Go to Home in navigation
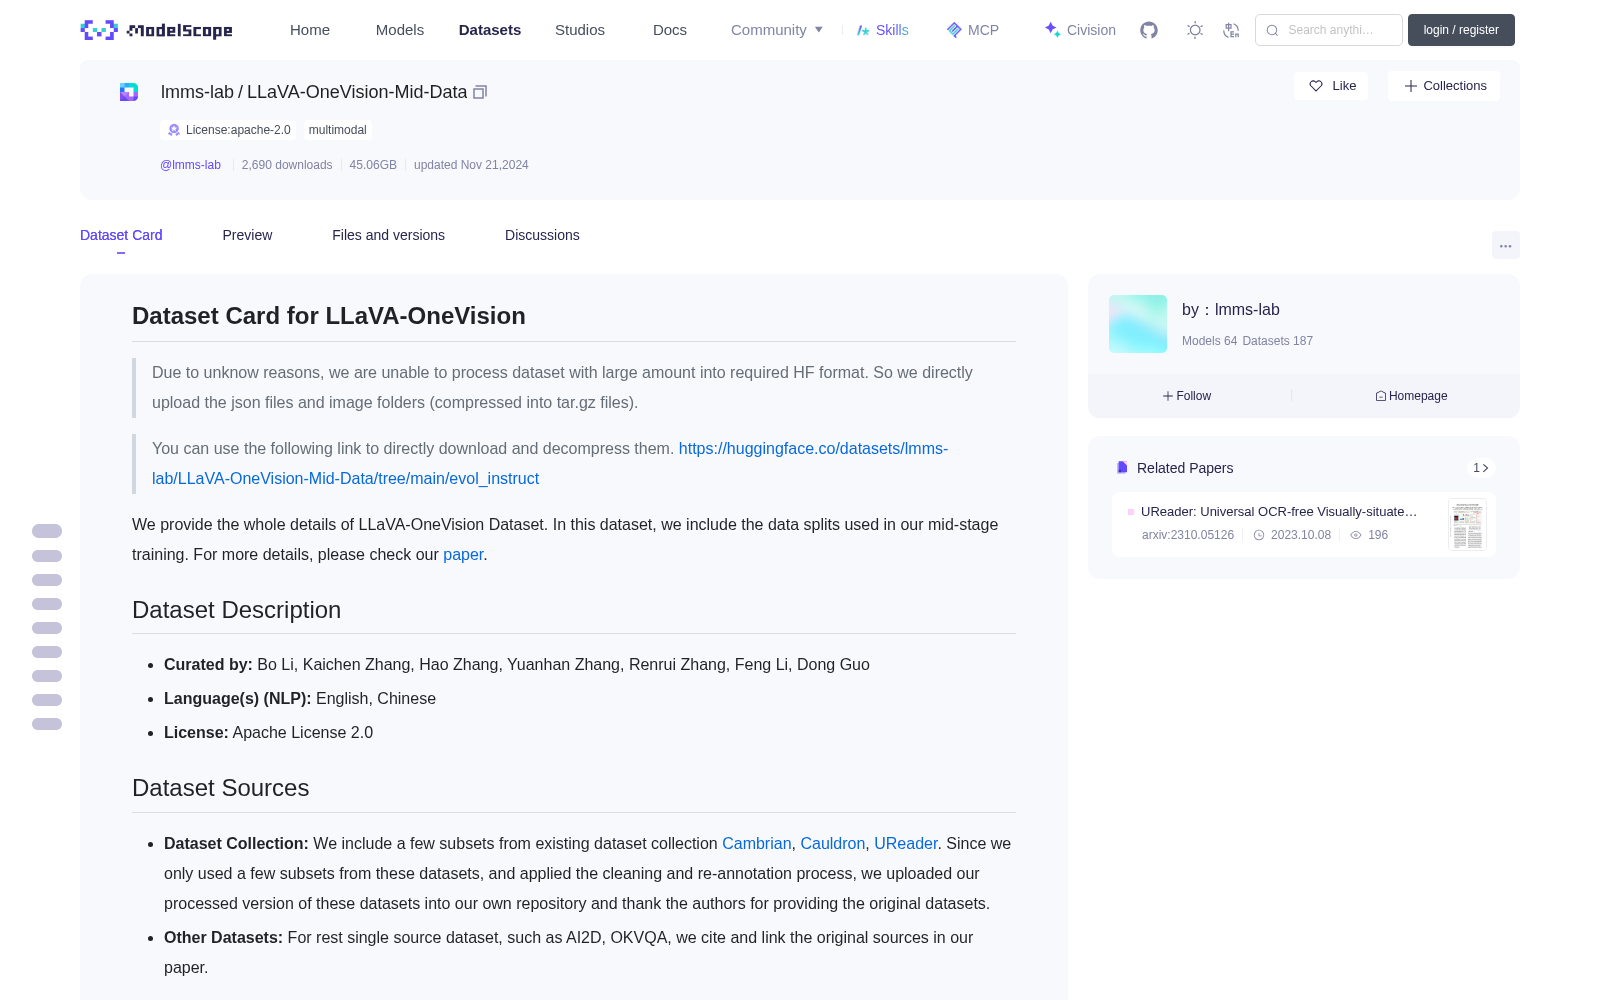 310,30
